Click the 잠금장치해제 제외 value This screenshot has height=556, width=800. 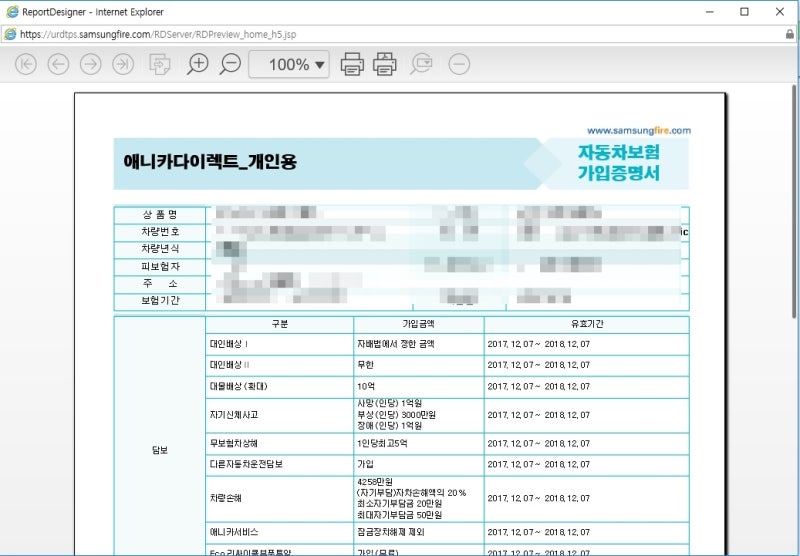[x=391, y=533]
